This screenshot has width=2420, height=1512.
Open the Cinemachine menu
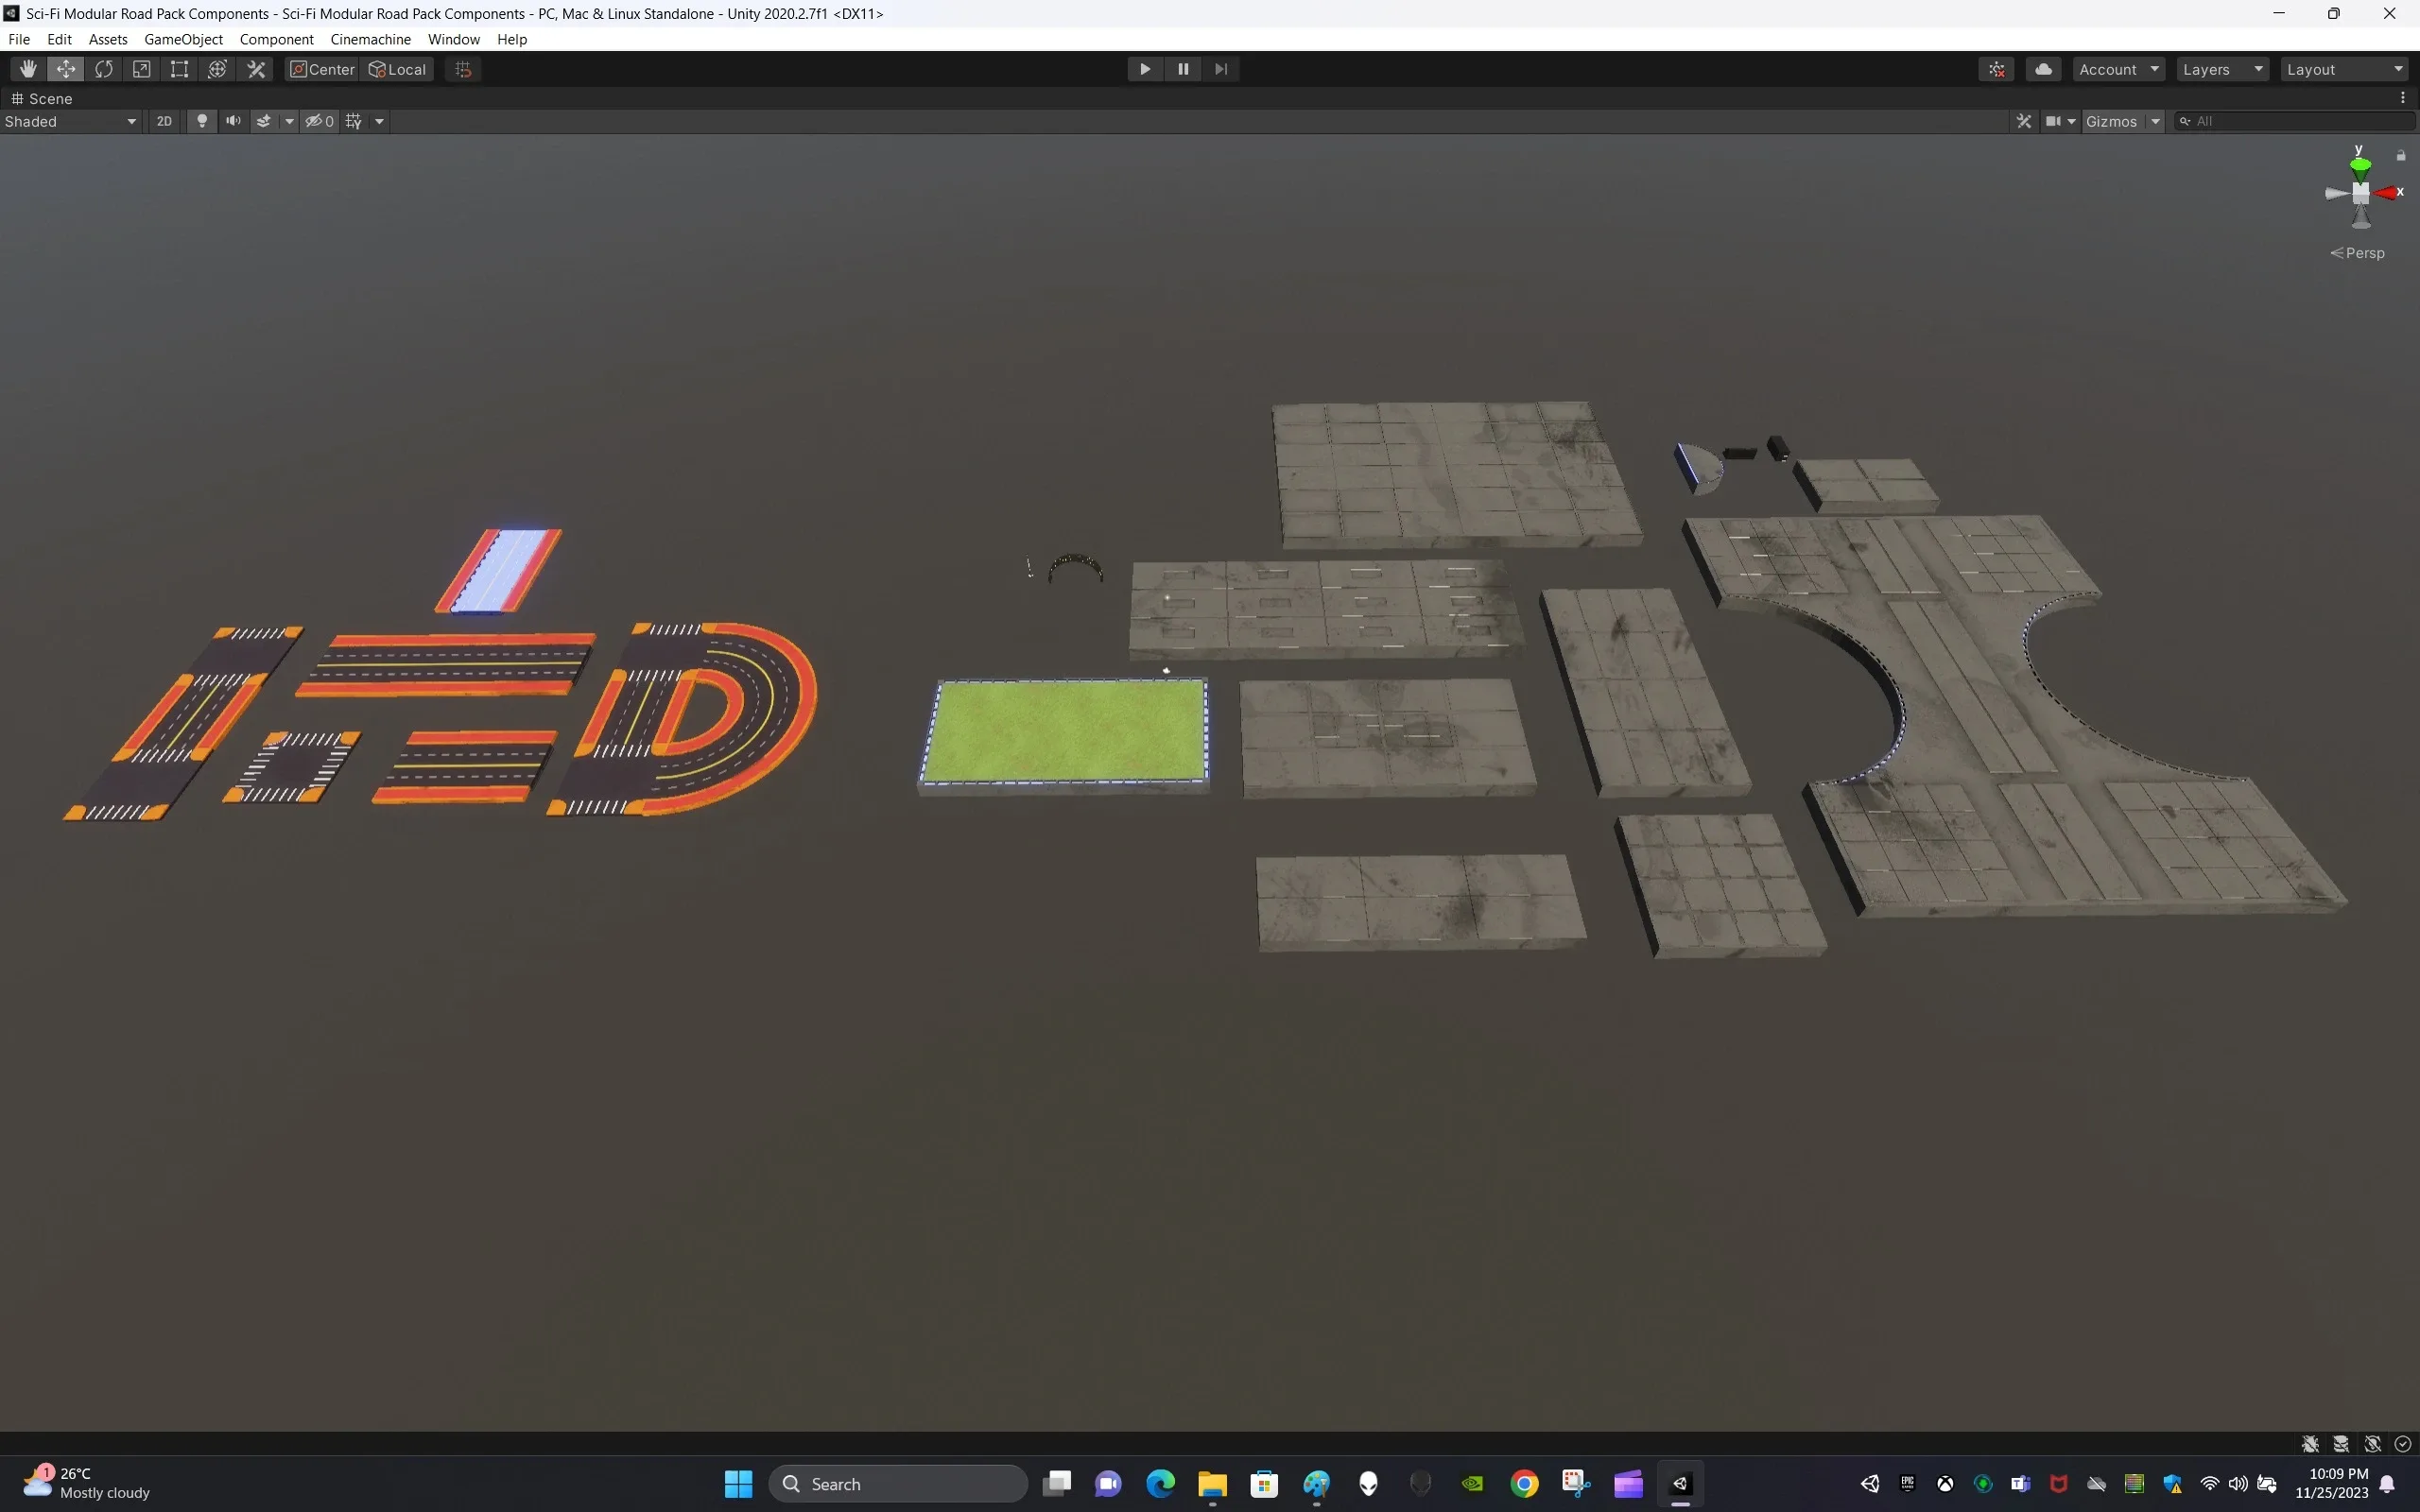pos(371,39)
